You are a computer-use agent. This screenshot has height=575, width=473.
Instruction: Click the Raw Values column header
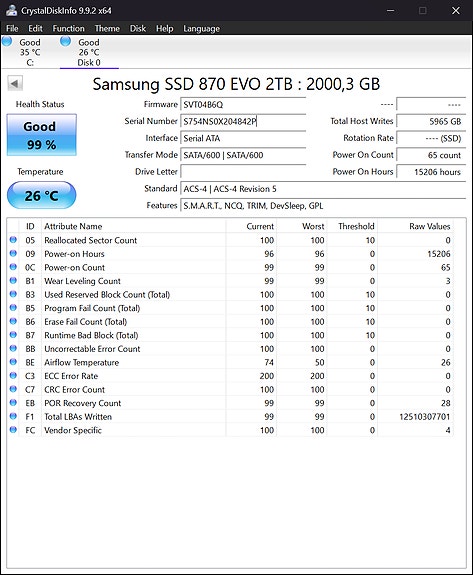click(415, 226)
